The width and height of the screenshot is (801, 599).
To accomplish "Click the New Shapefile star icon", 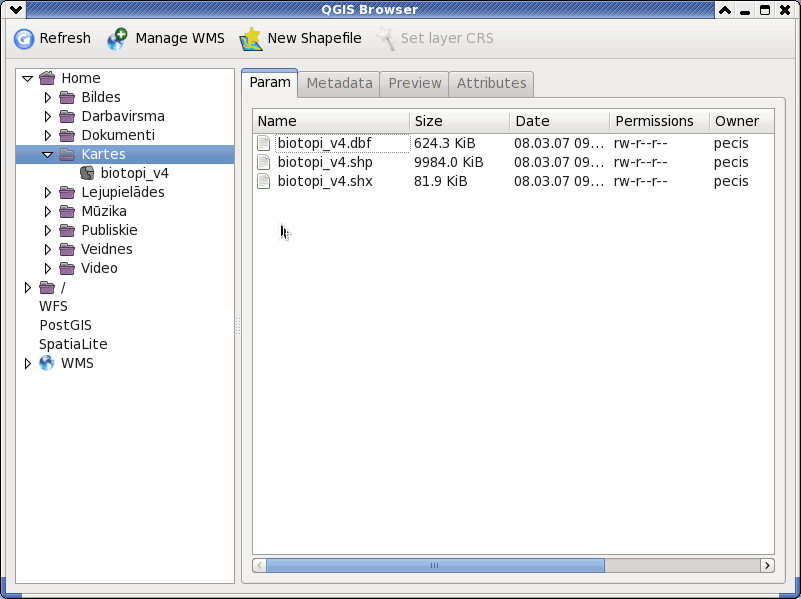I will click(x=251, y=39).
